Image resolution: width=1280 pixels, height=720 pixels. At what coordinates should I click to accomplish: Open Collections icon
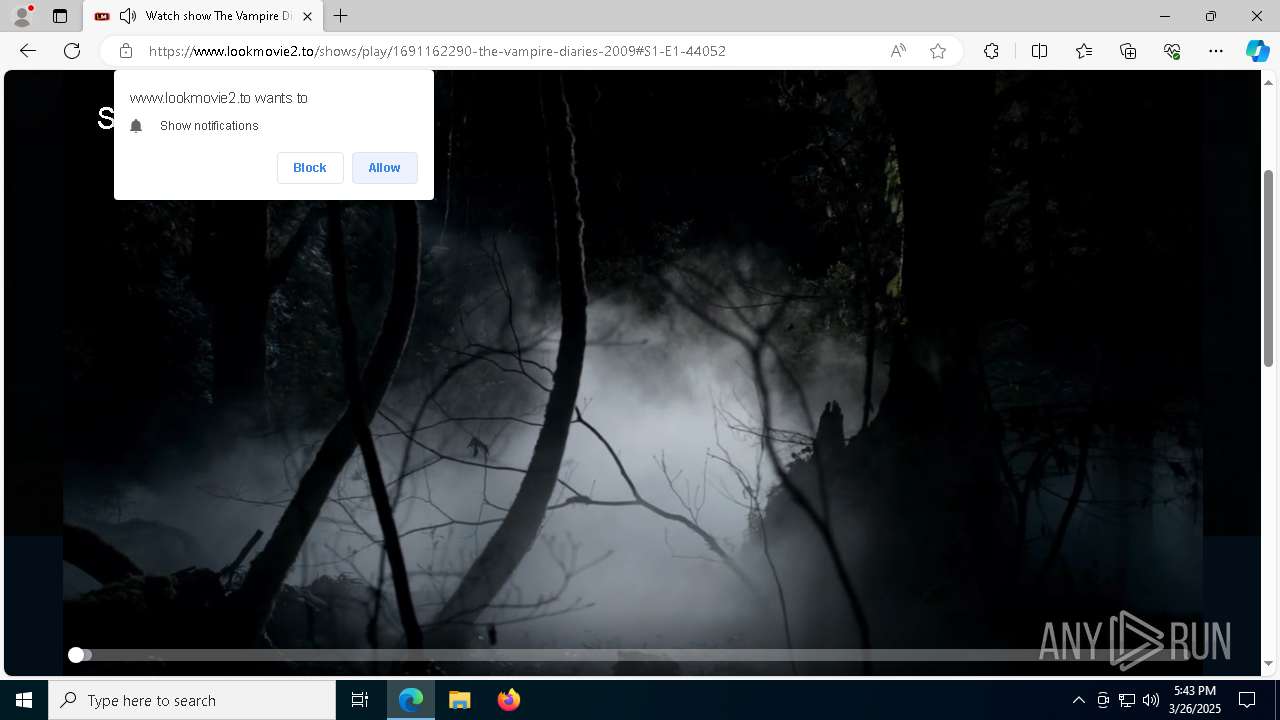pyautogui.click(x=1128, y=51)
